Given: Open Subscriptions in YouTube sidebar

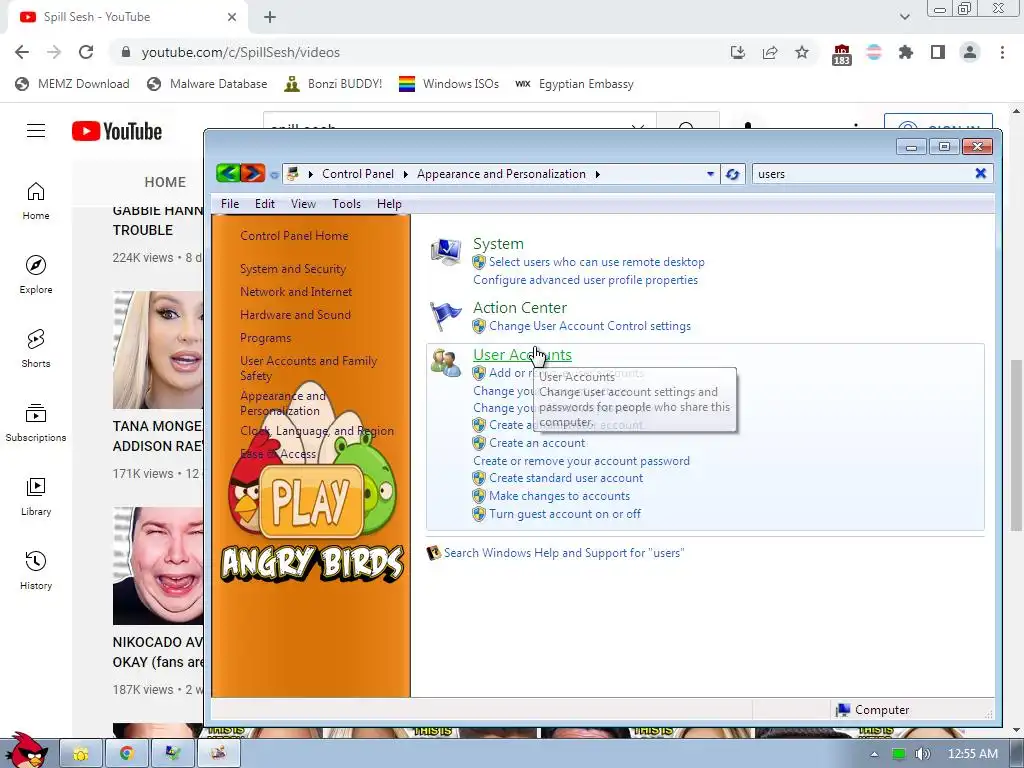Looking at the screenshot, I should 36,423.
